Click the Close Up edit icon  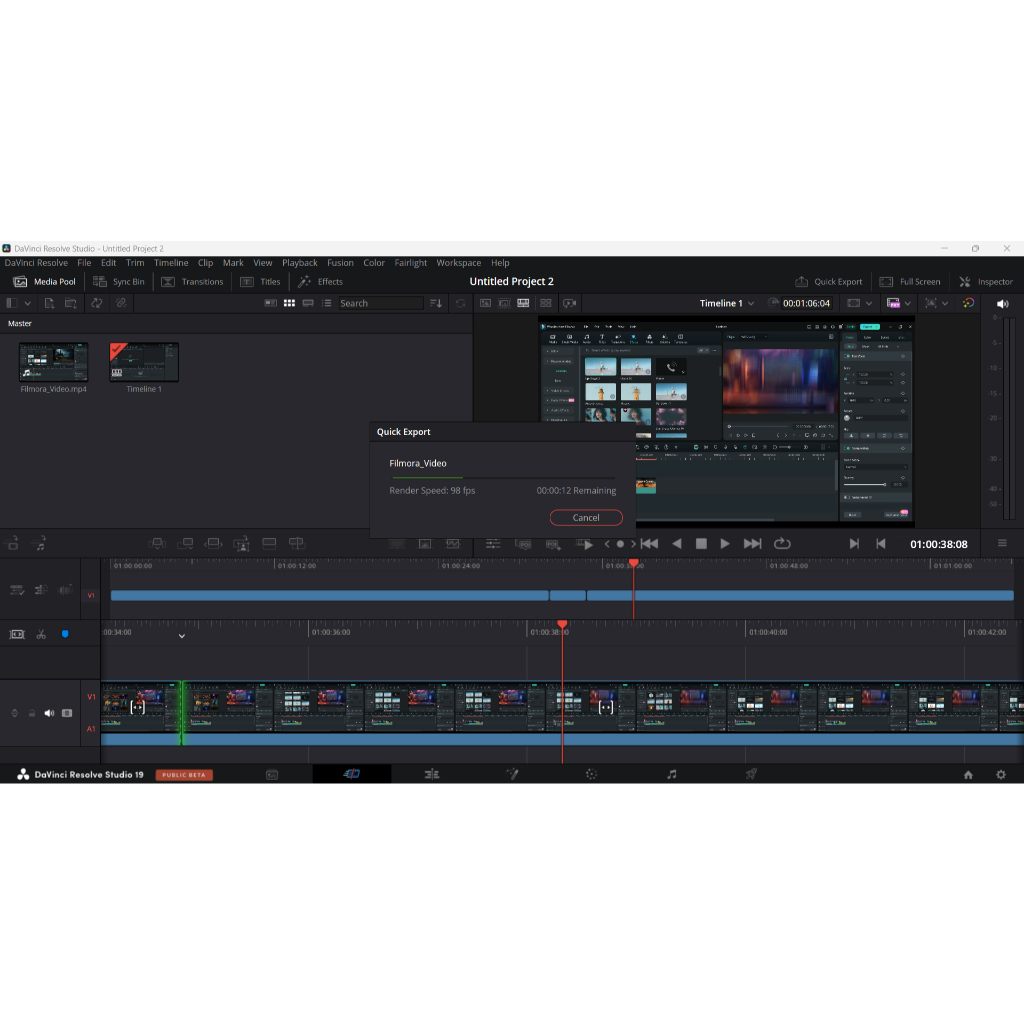pos(241,543)
